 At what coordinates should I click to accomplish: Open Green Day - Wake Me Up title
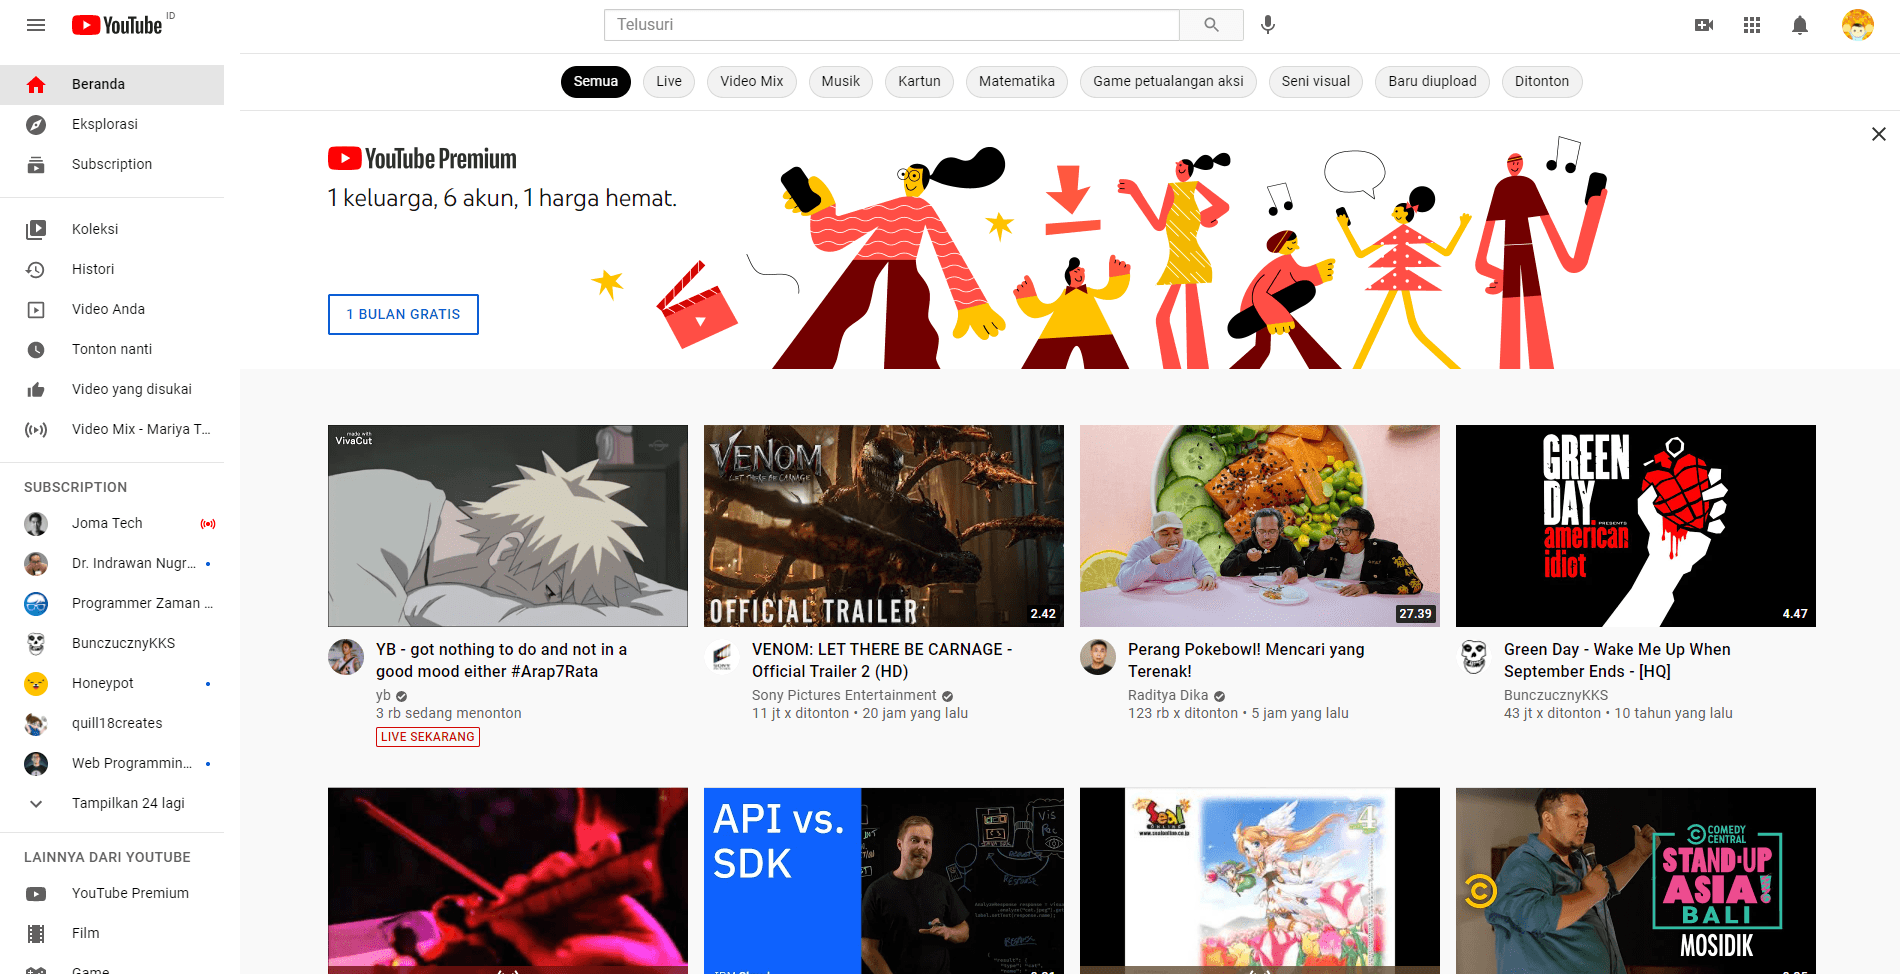click(x=1617, y=660)
